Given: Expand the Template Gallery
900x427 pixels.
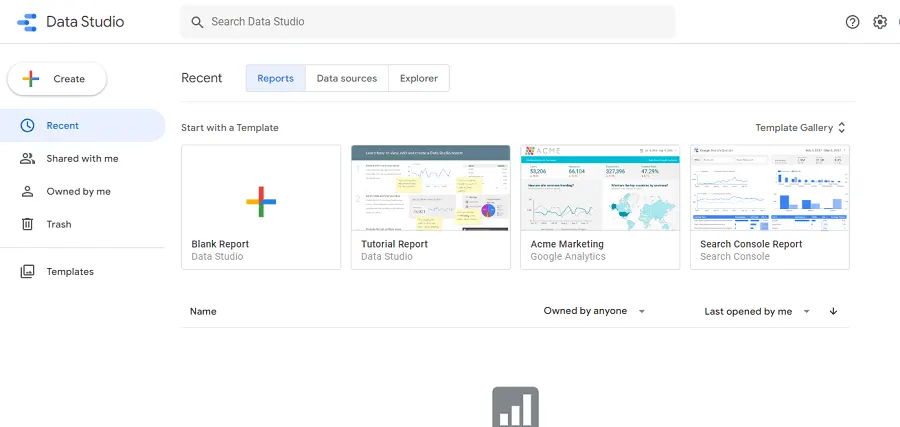Looking at the screenshot, I should (x=801, y=128).
